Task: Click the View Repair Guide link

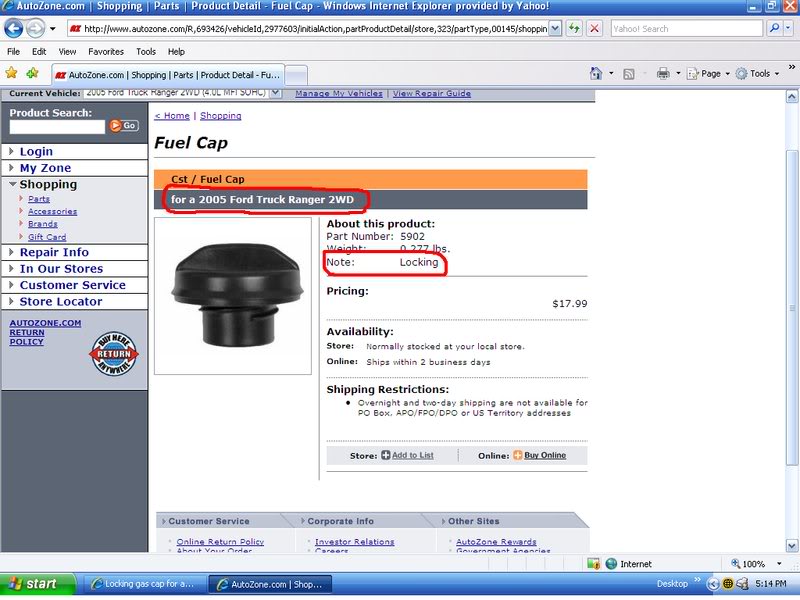Action: coord(432,93)
